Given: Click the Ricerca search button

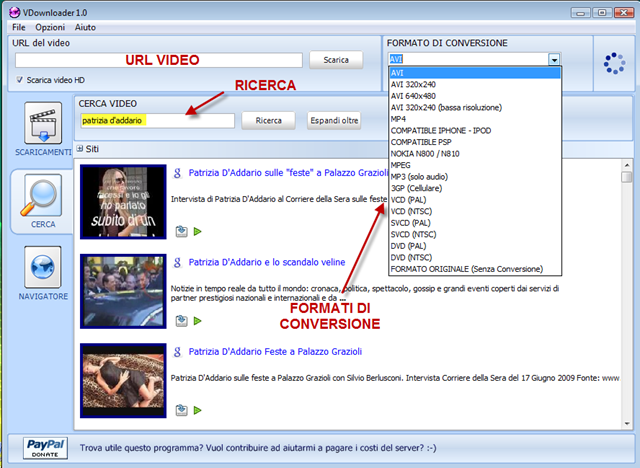Looking at the screenshot, I should coord(268,121).
